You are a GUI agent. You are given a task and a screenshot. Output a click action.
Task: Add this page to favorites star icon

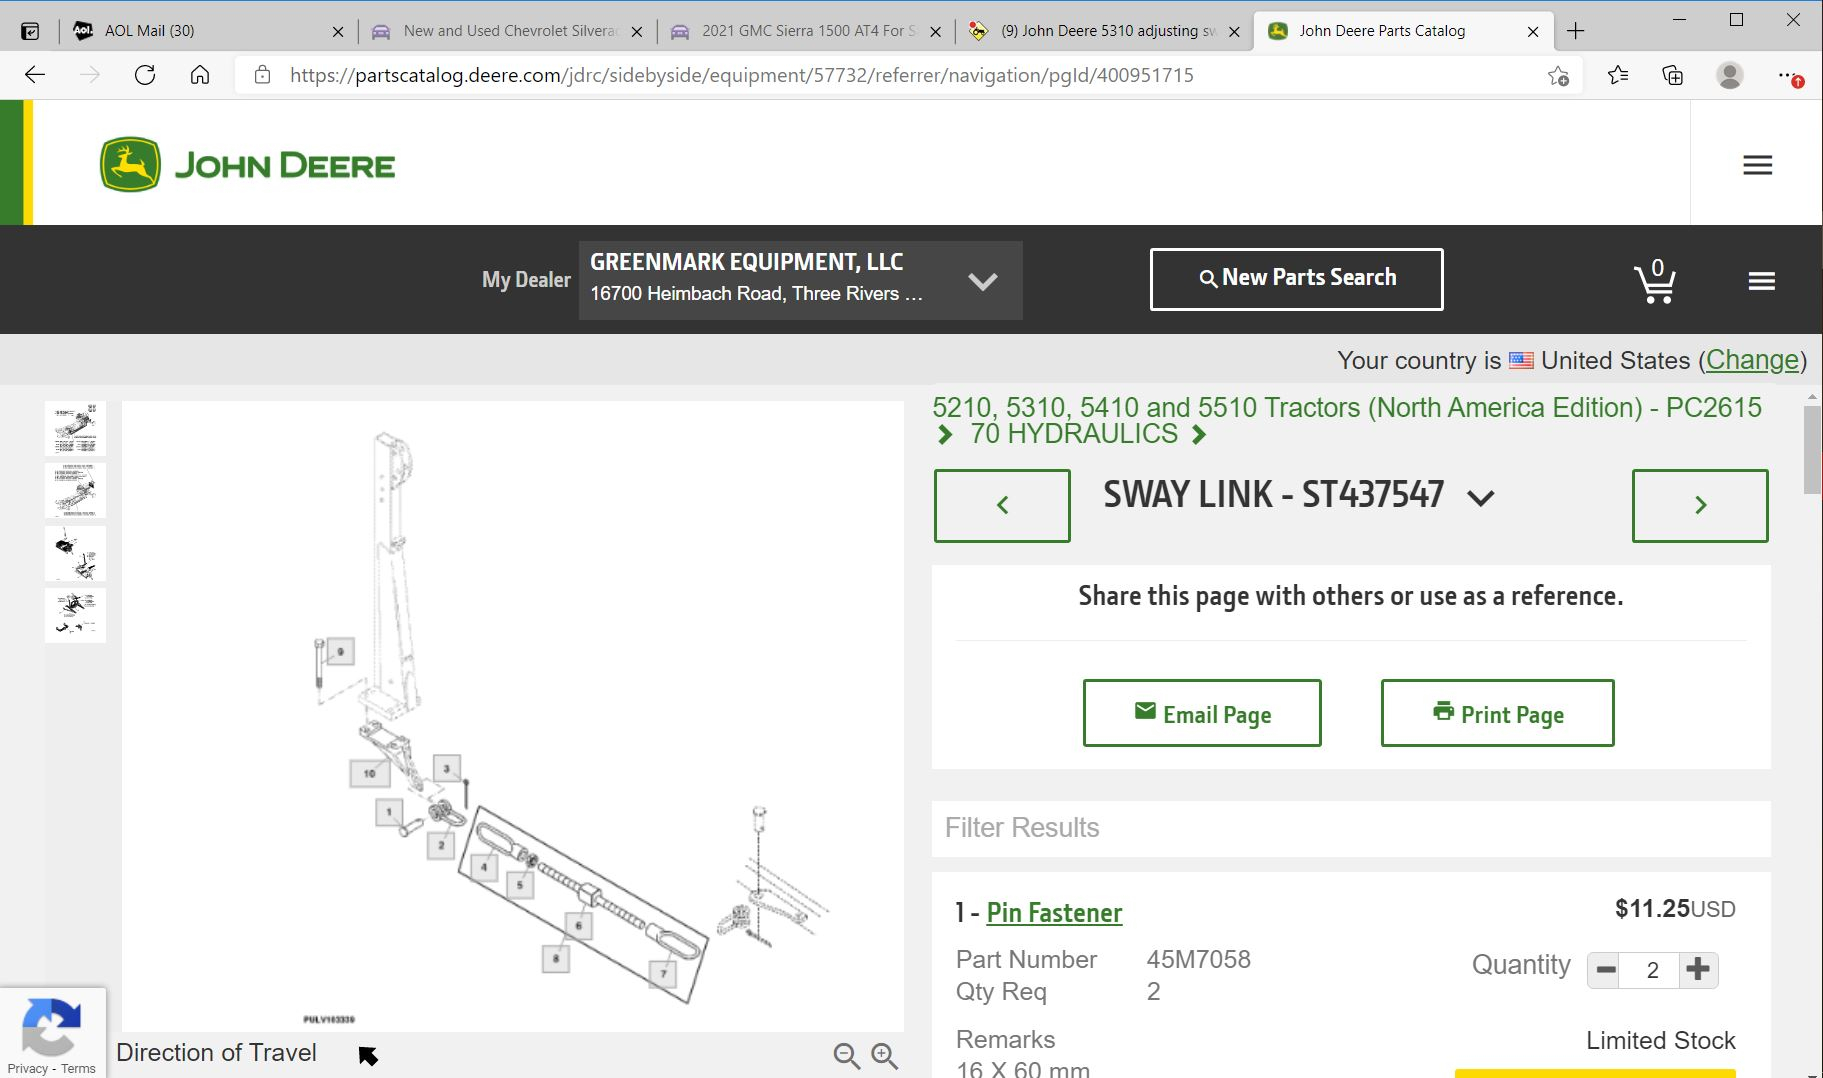coord(1558,76)
